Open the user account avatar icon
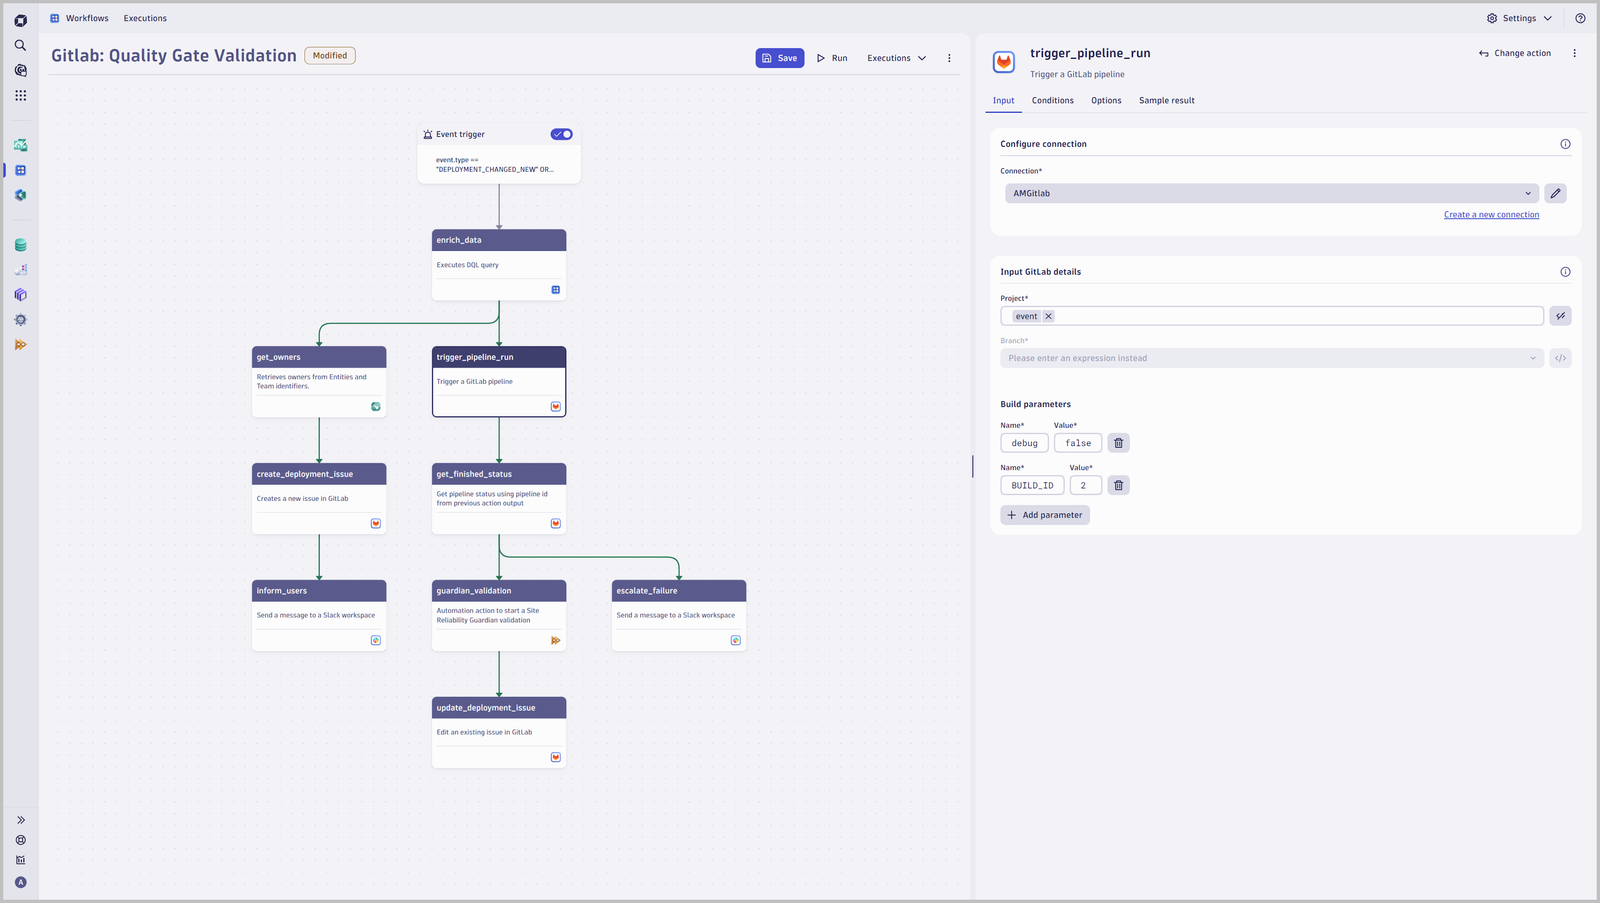The width and height of the screenshot is (1600, 903). (20, 882)
